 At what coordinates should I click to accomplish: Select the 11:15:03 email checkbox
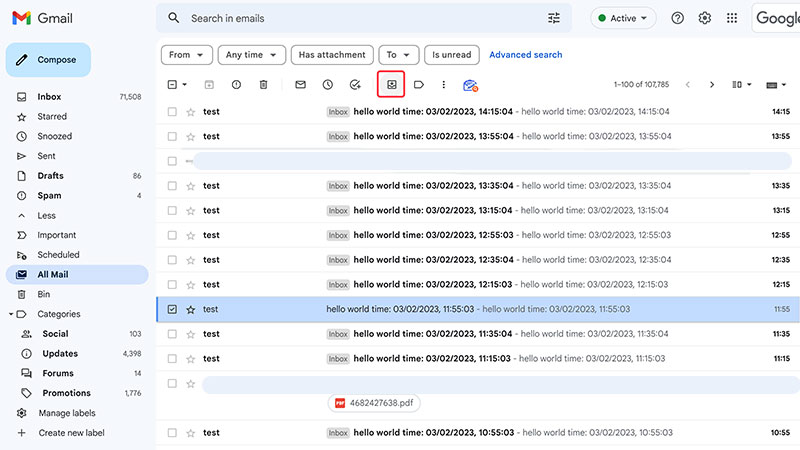[x=172, y=359]
